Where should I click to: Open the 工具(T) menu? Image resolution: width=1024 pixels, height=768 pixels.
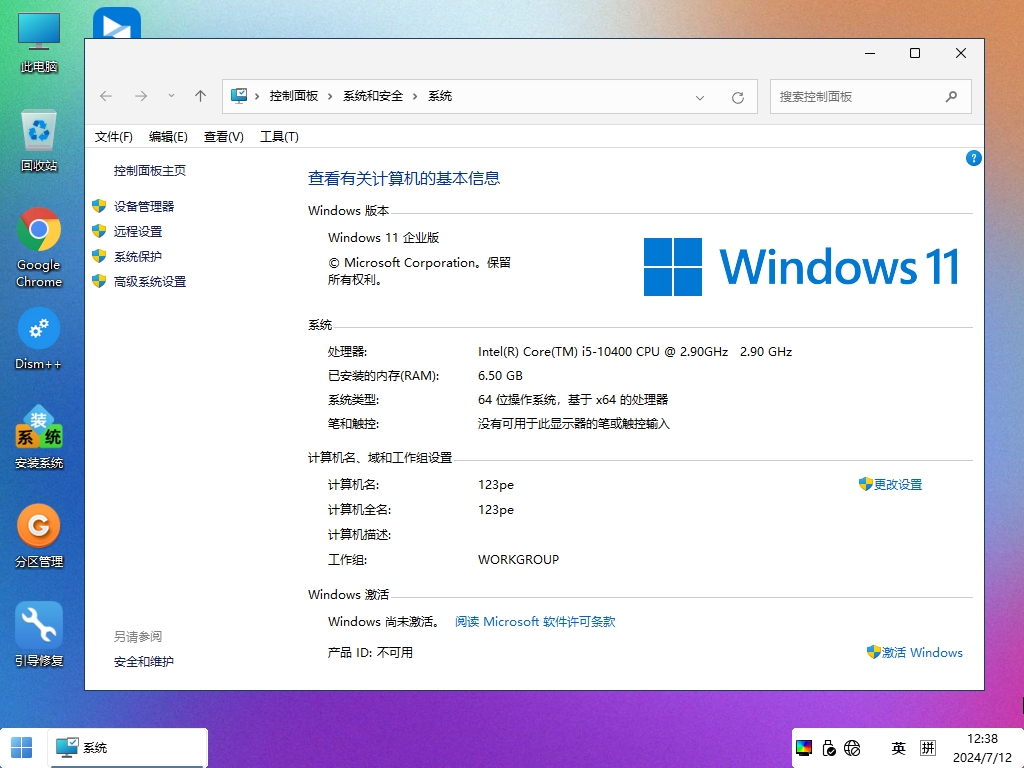click(x=279, y=136)
